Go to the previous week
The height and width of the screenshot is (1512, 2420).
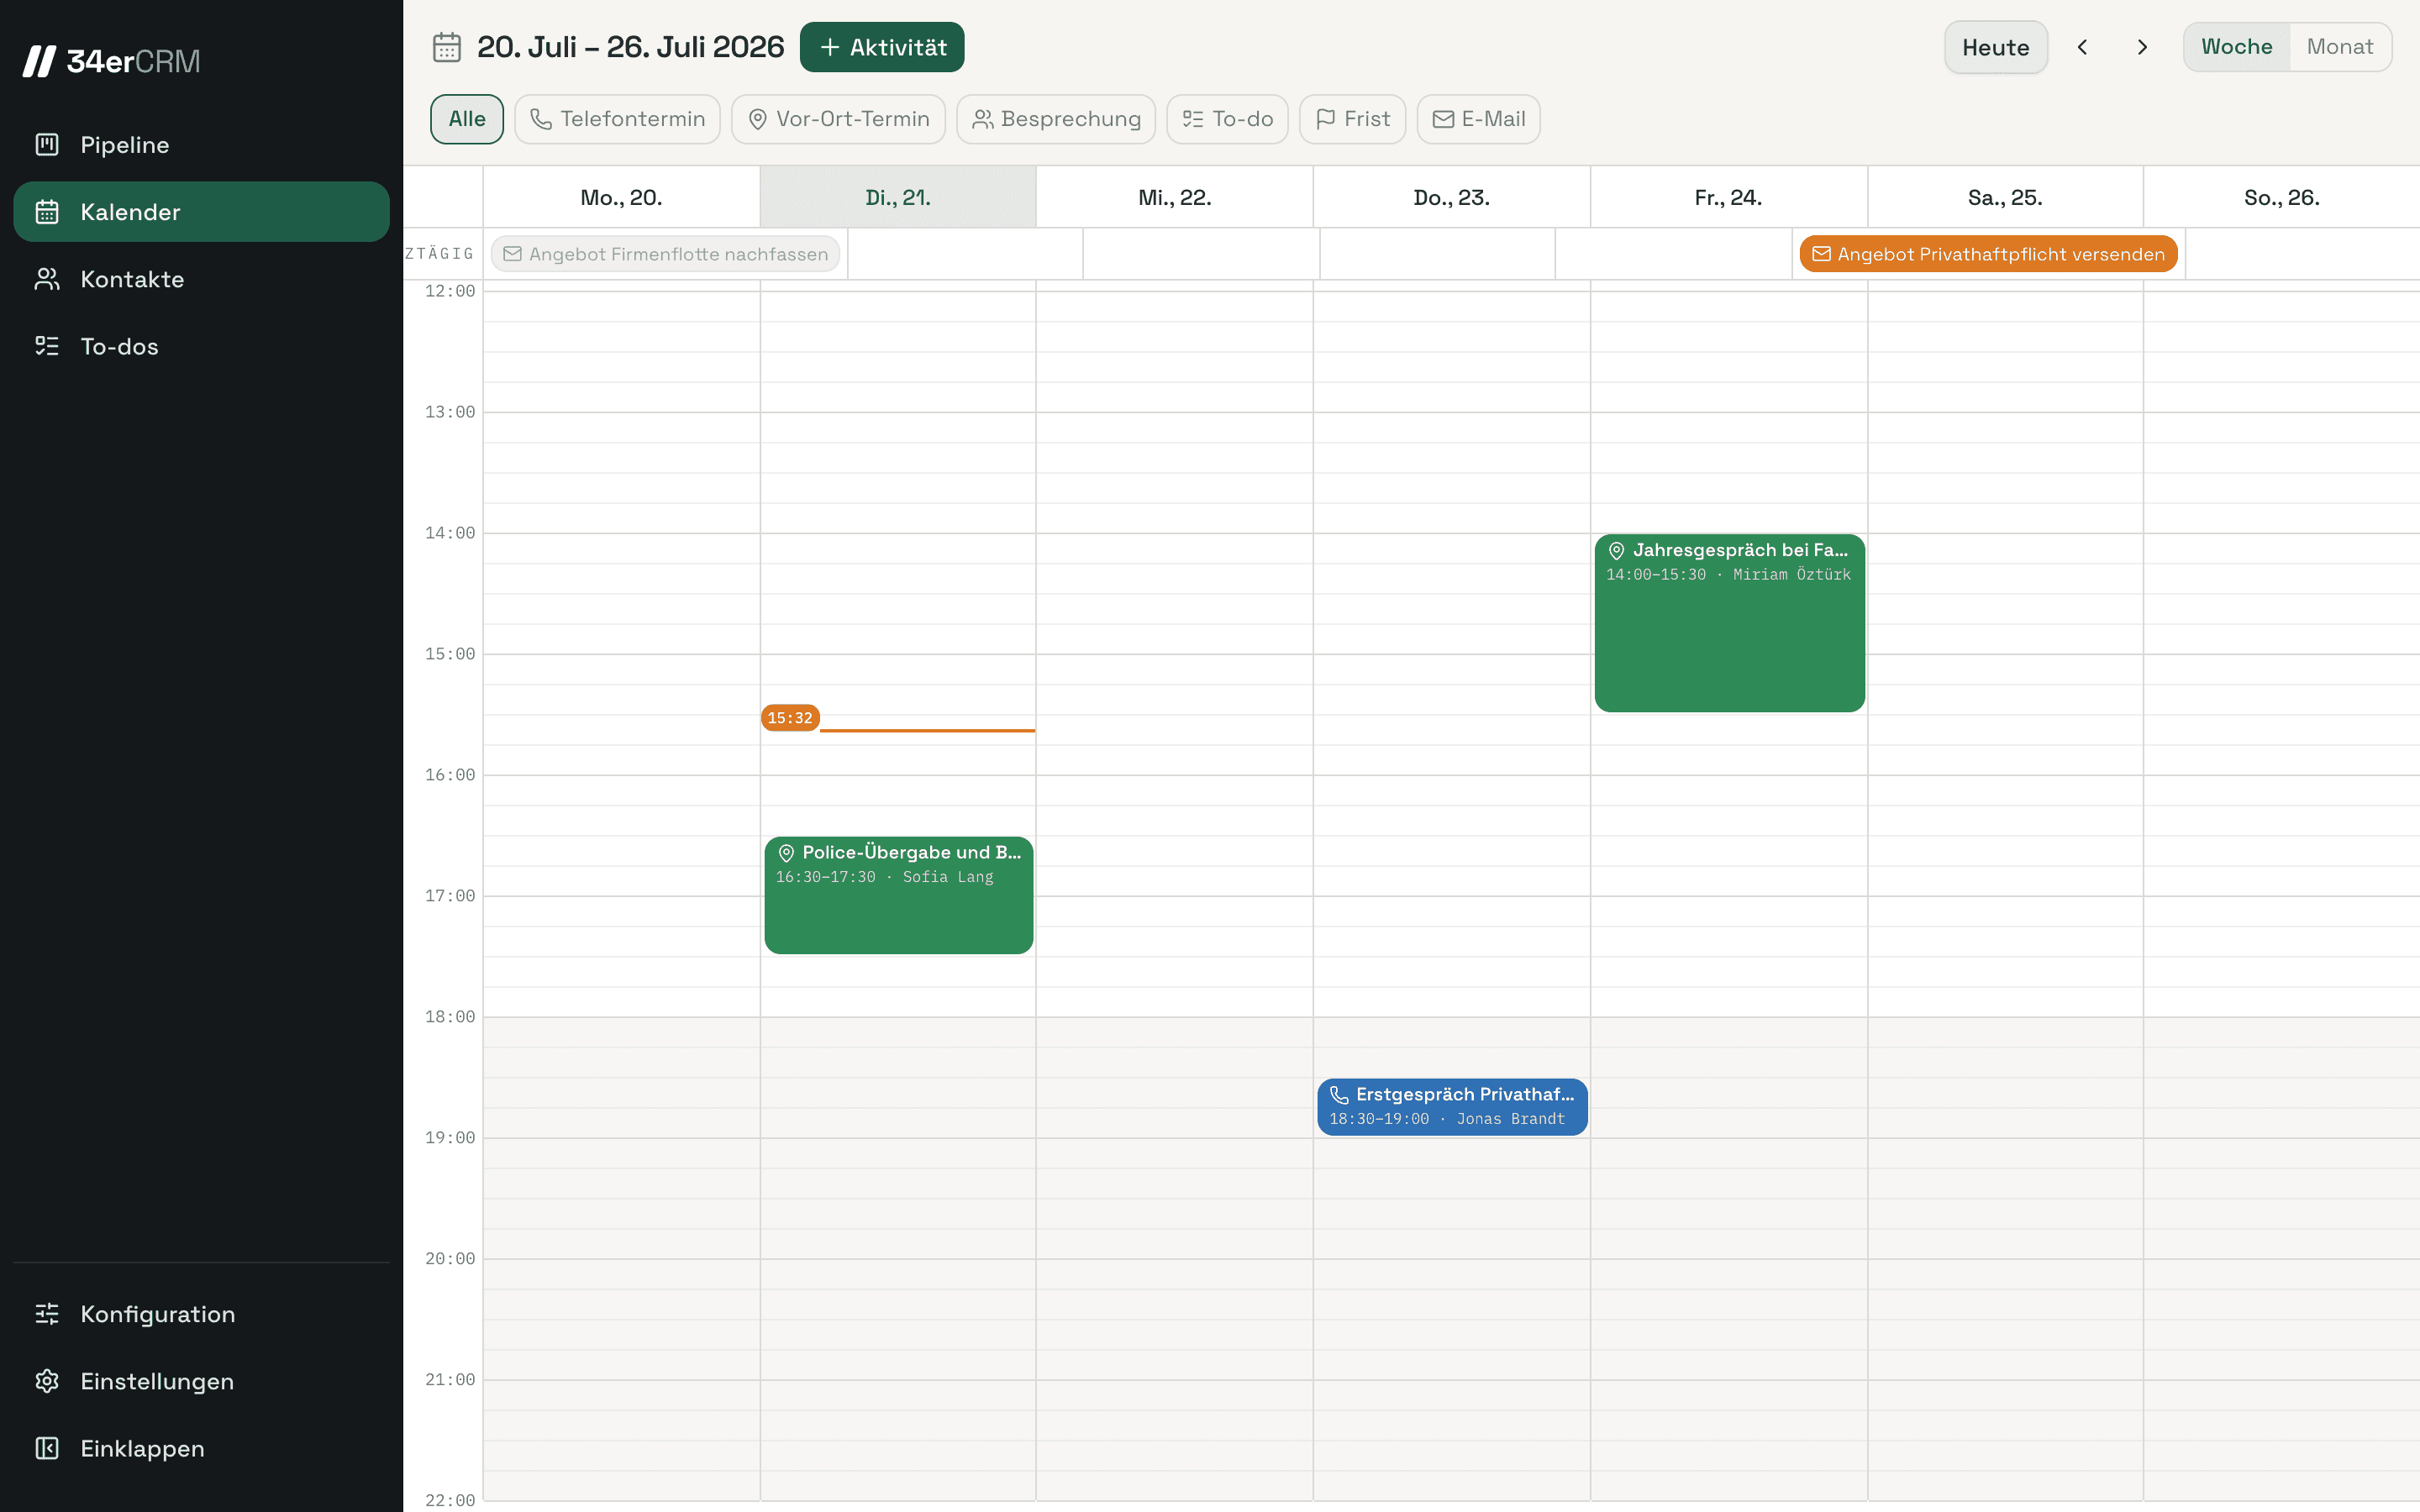(2082, 47)
